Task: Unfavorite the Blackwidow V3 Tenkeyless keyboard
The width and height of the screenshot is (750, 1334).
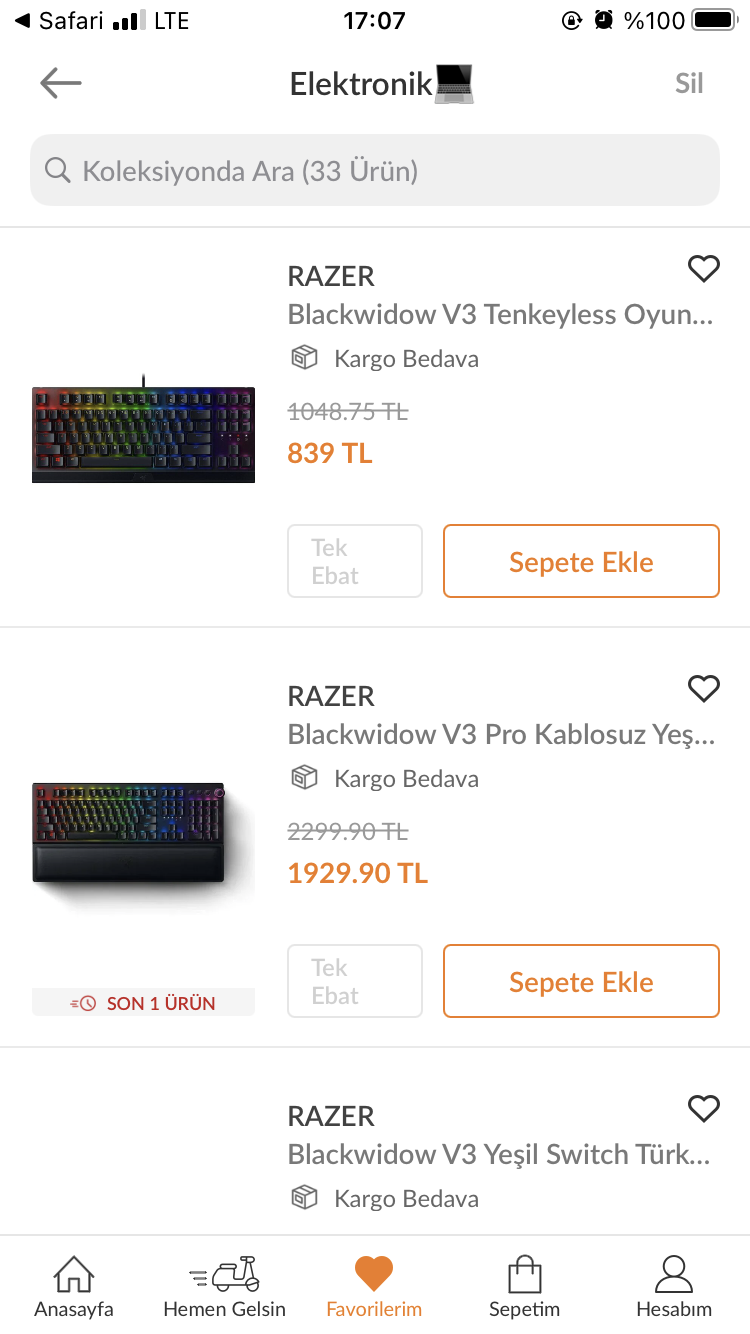Action: tap(704, 268)
